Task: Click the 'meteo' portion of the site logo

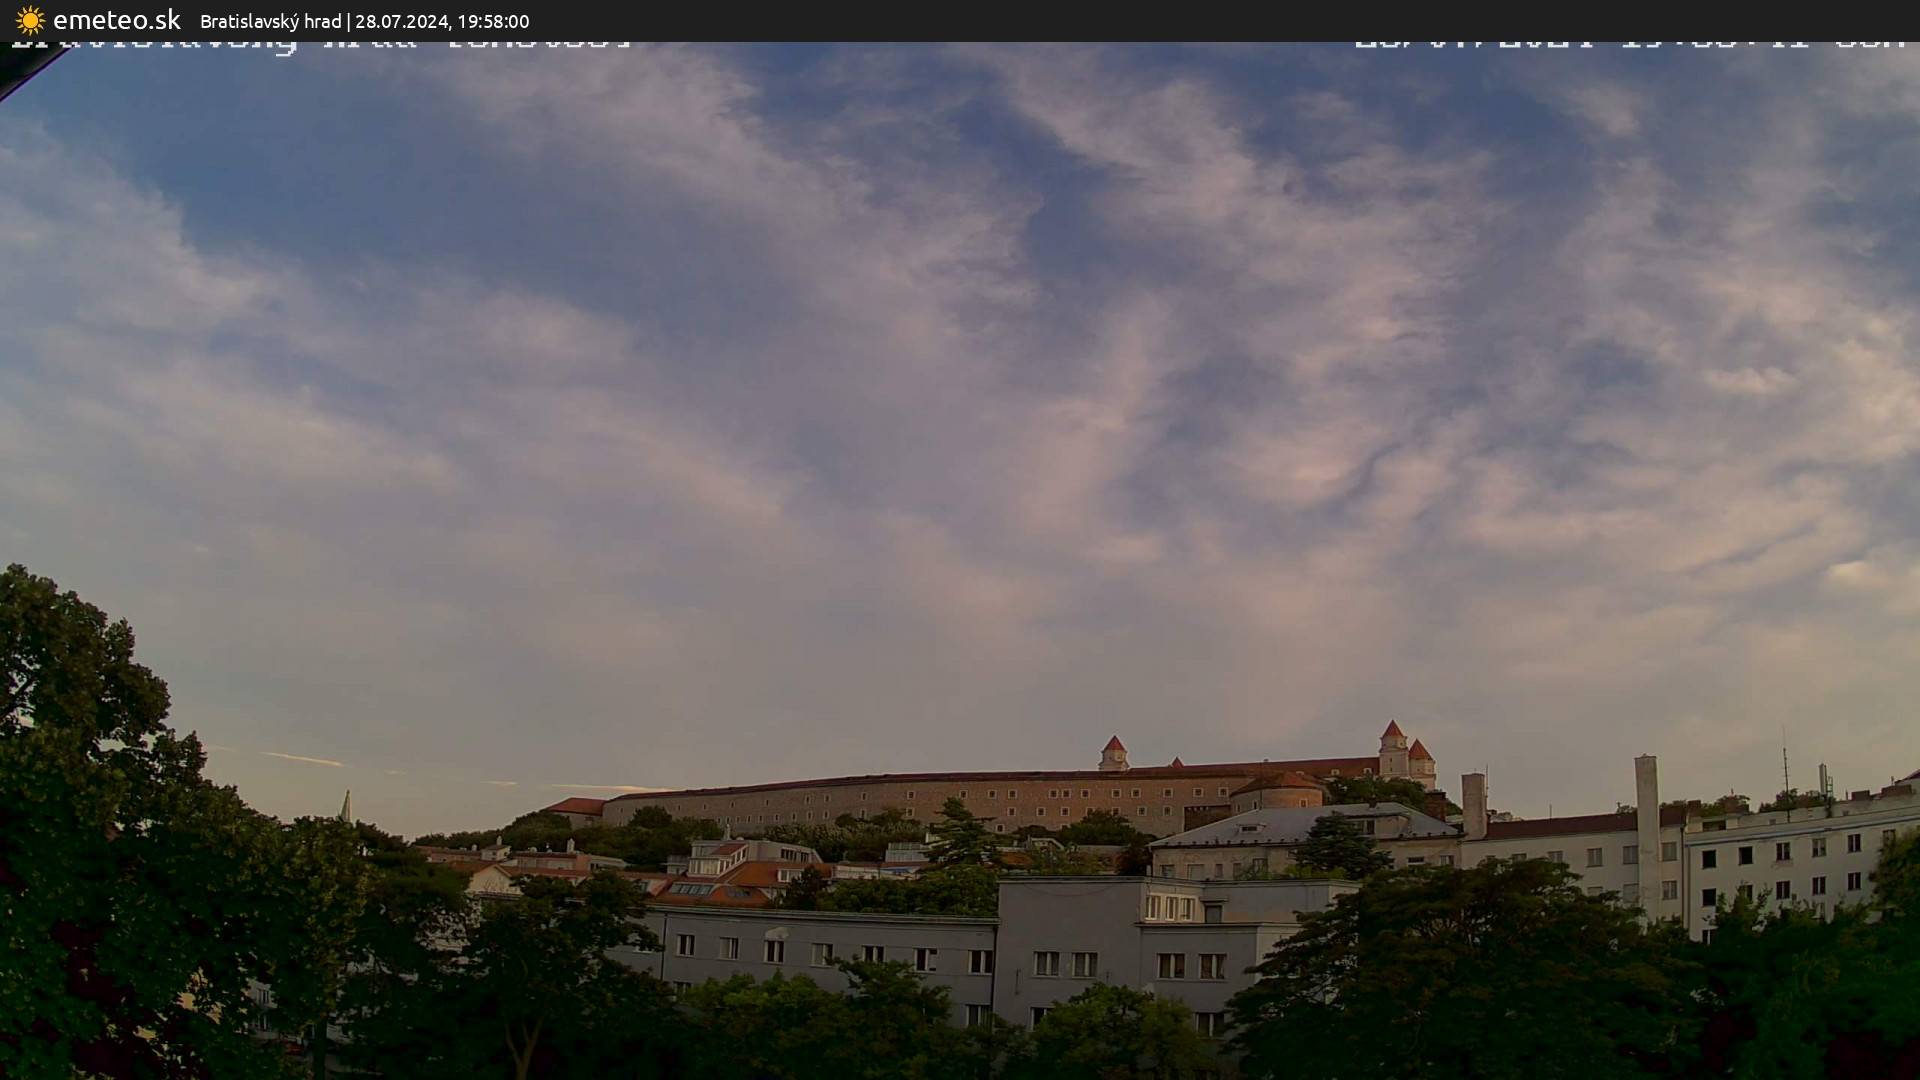Action: (110, 20)
